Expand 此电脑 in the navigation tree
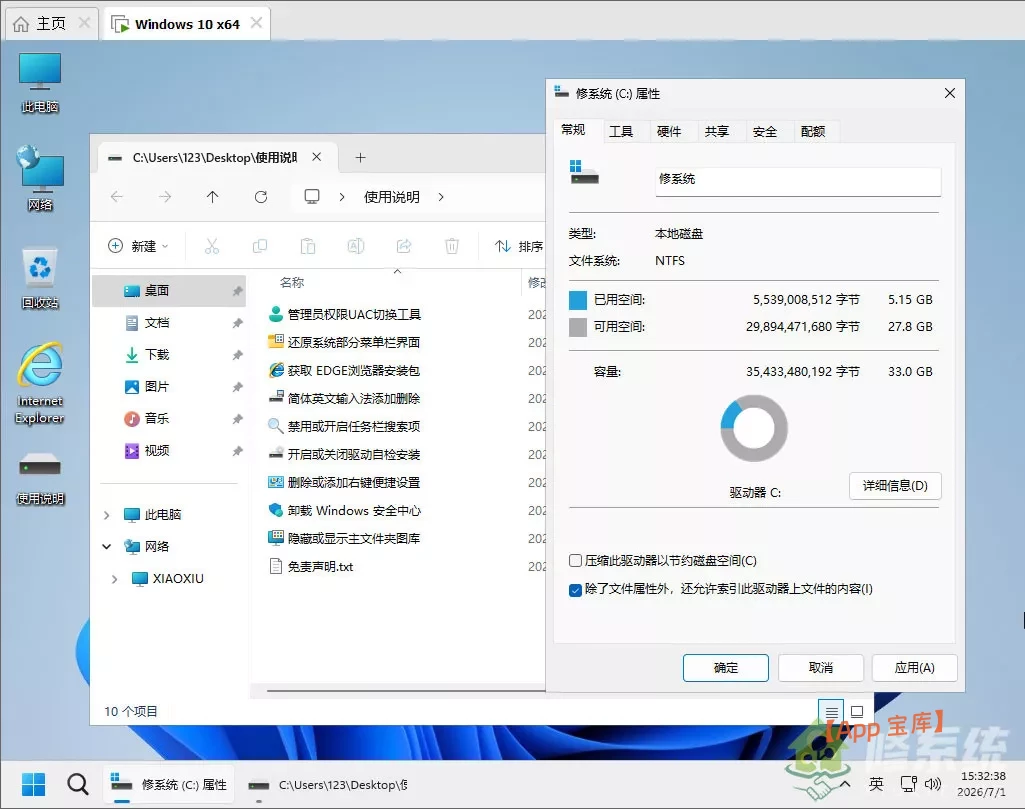 [x=107, y=515]
